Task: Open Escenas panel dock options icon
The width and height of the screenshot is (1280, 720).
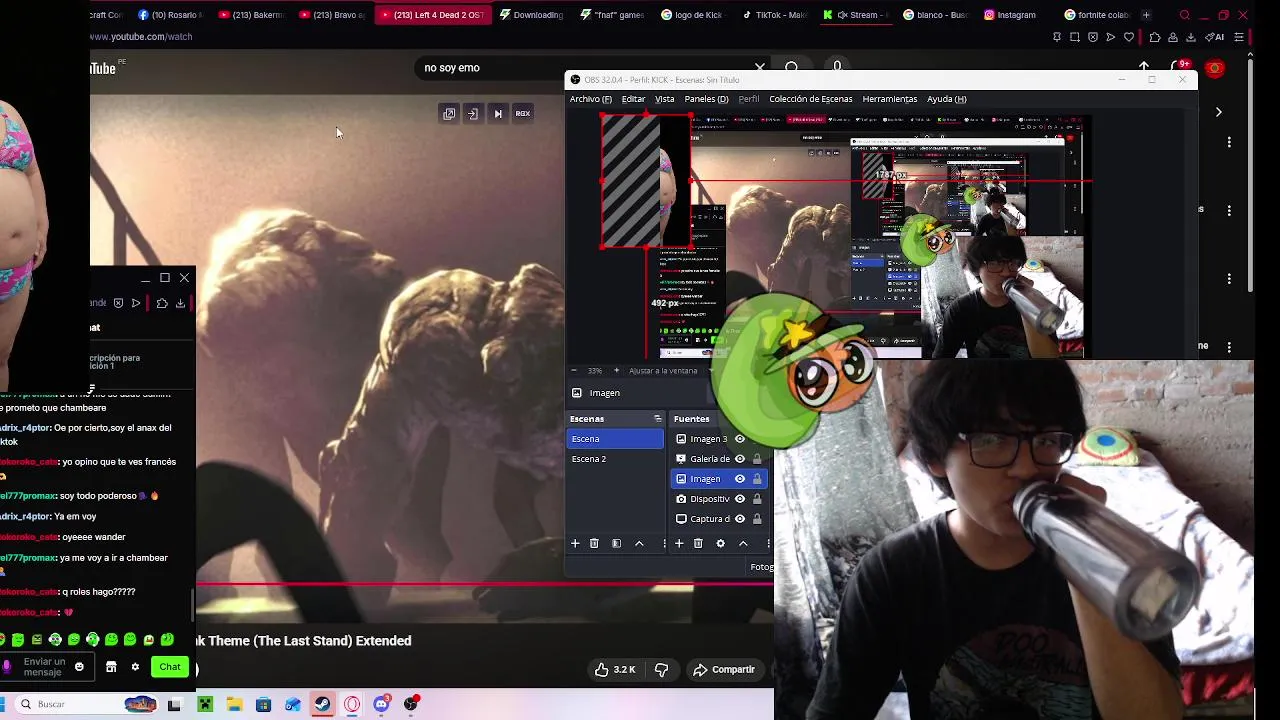Action: tap(657, 419)
